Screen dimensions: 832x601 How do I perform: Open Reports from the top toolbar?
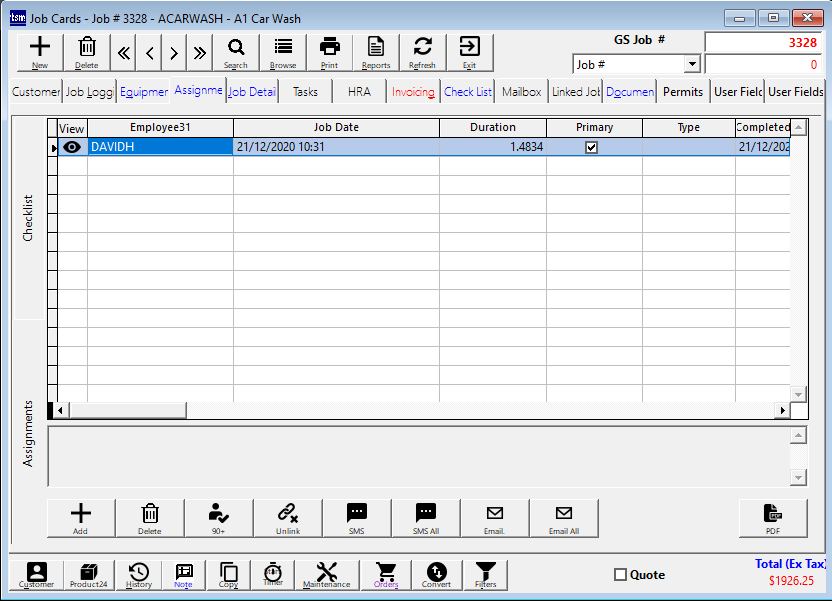[x=376, y=51]
